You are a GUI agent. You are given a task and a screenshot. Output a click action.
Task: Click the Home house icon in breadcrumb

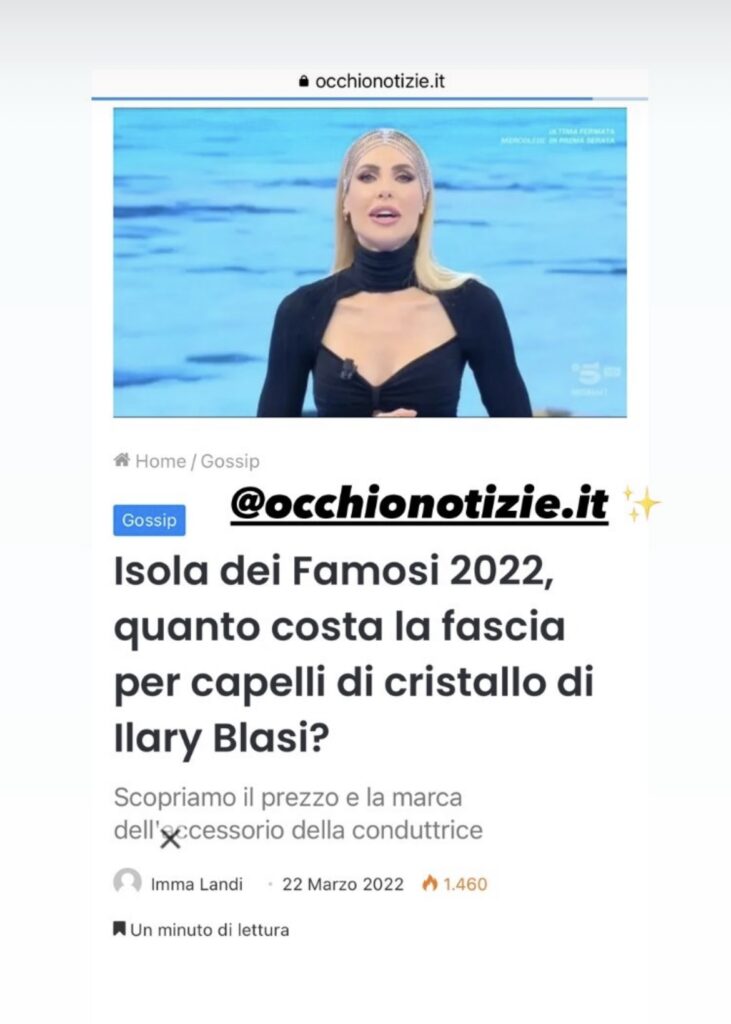(x=122, y=460)
